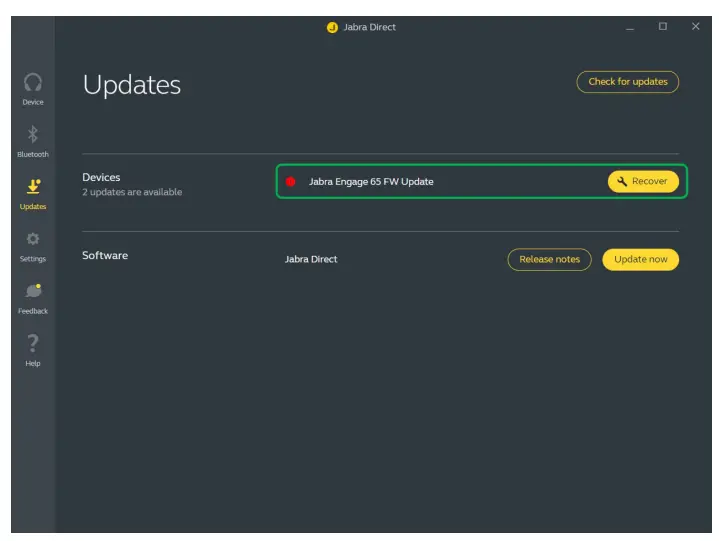The width and height of the screenshot is (719, 541).
Task: Click Update now for Jabra Direct
Action: coord(640,259)
